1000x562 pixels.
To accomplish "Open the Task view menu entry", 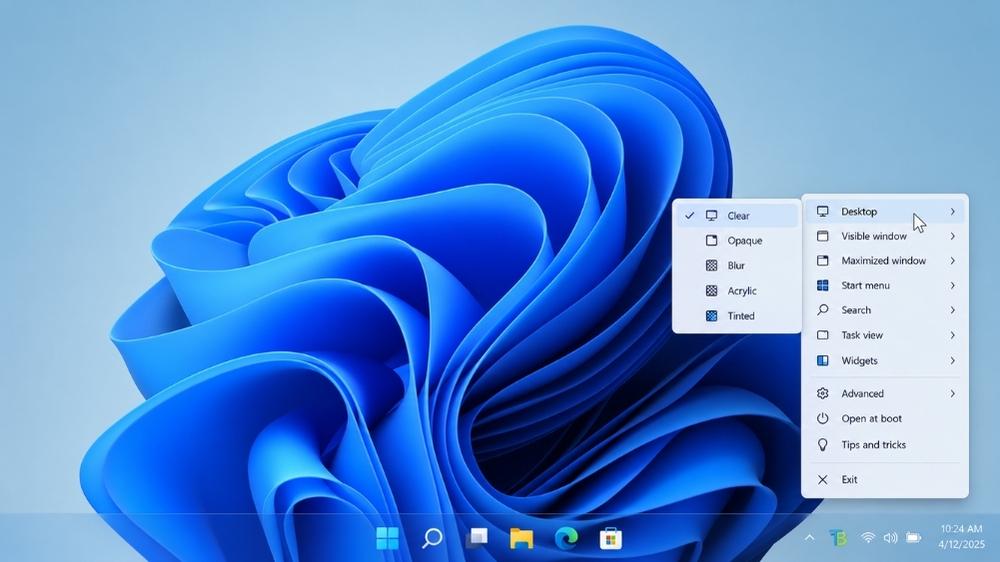I will pyautogui.click(x=885, y=335).
